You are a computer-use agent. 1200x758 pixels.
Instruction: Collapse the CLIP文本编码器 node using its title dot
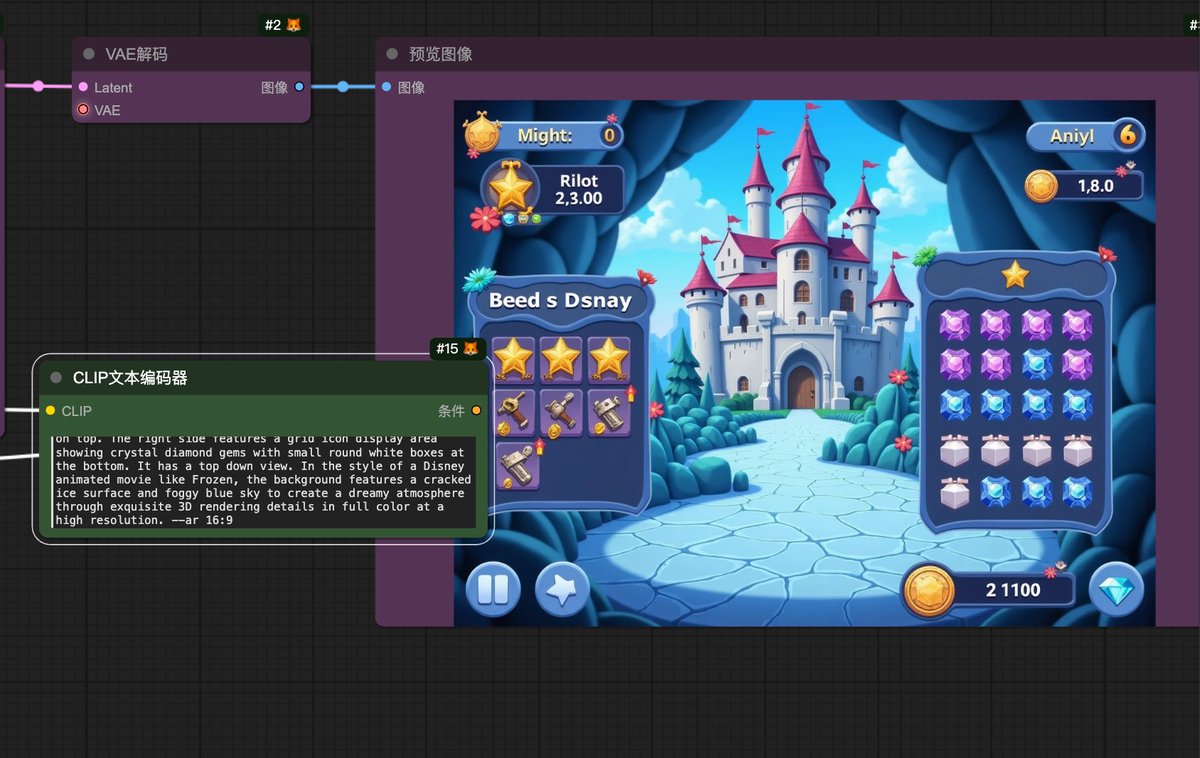coord(56,377)
